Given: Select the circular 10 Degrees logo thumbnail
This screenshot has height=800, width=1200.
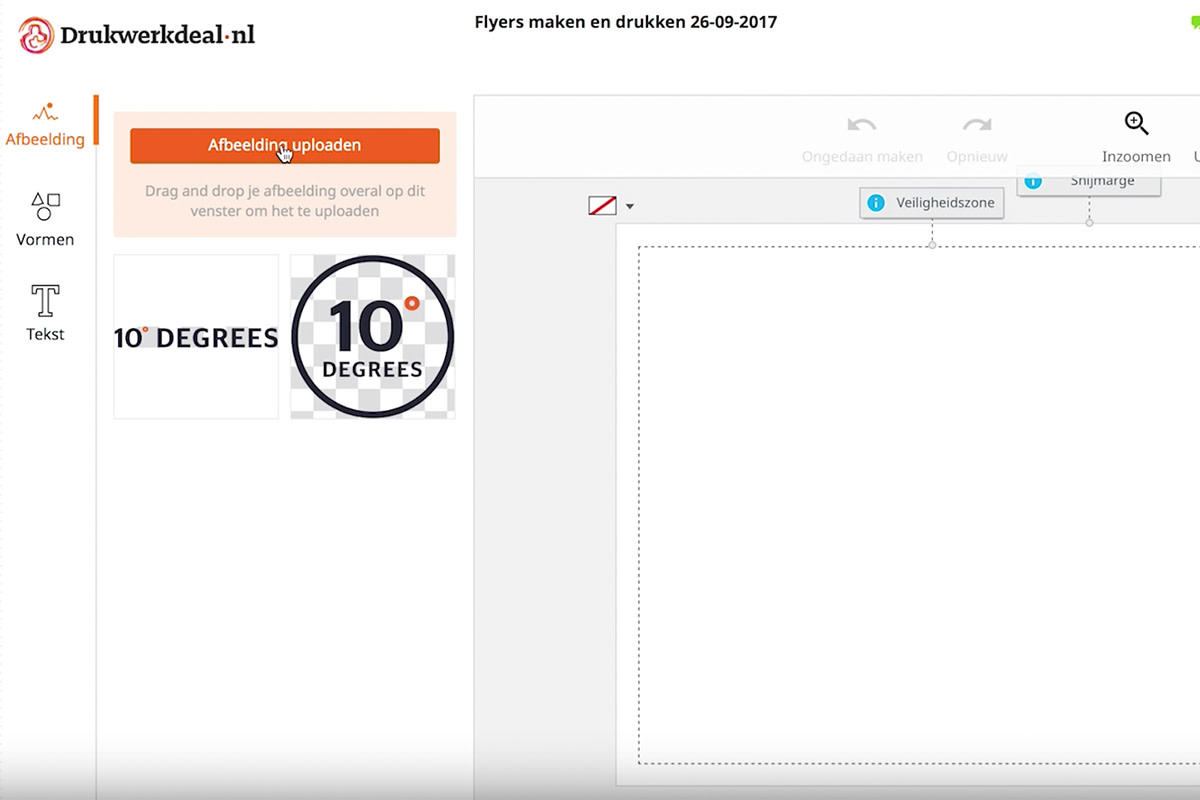Looking at the screenshot, I should 372,337.
